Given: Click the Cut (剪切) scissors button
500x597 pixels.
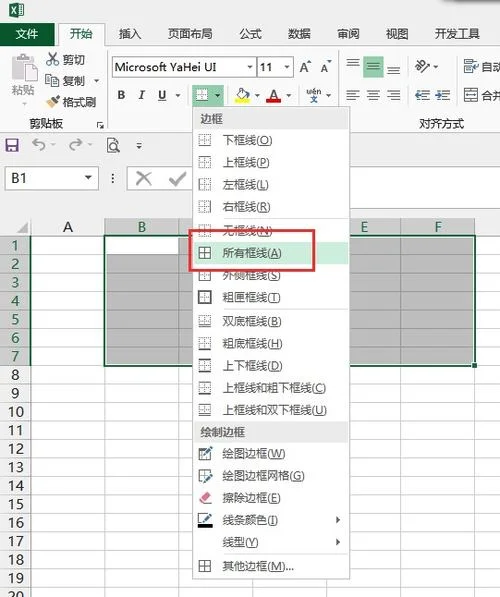Looking at the screenshot, I should pyautogui.click(x=65, y=60).
